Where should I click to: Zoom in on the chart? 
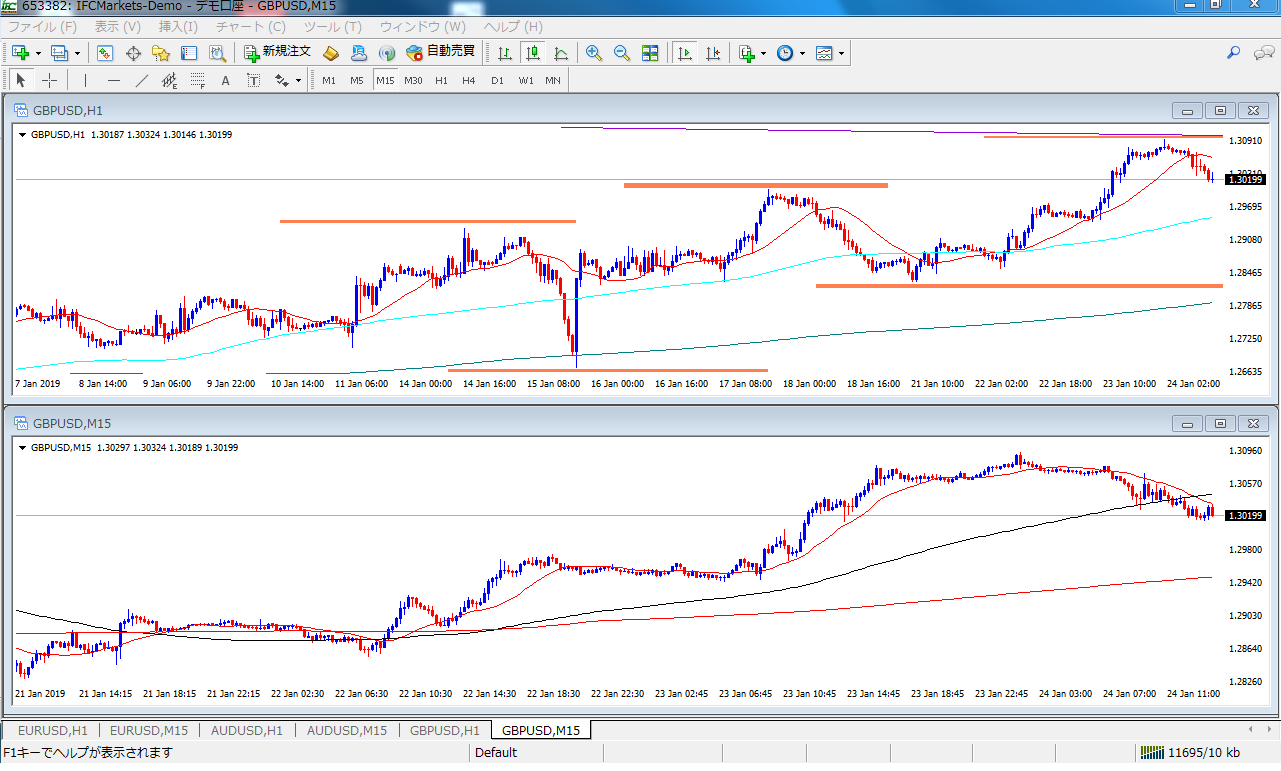pyautogui.click(x=594, y=53)
